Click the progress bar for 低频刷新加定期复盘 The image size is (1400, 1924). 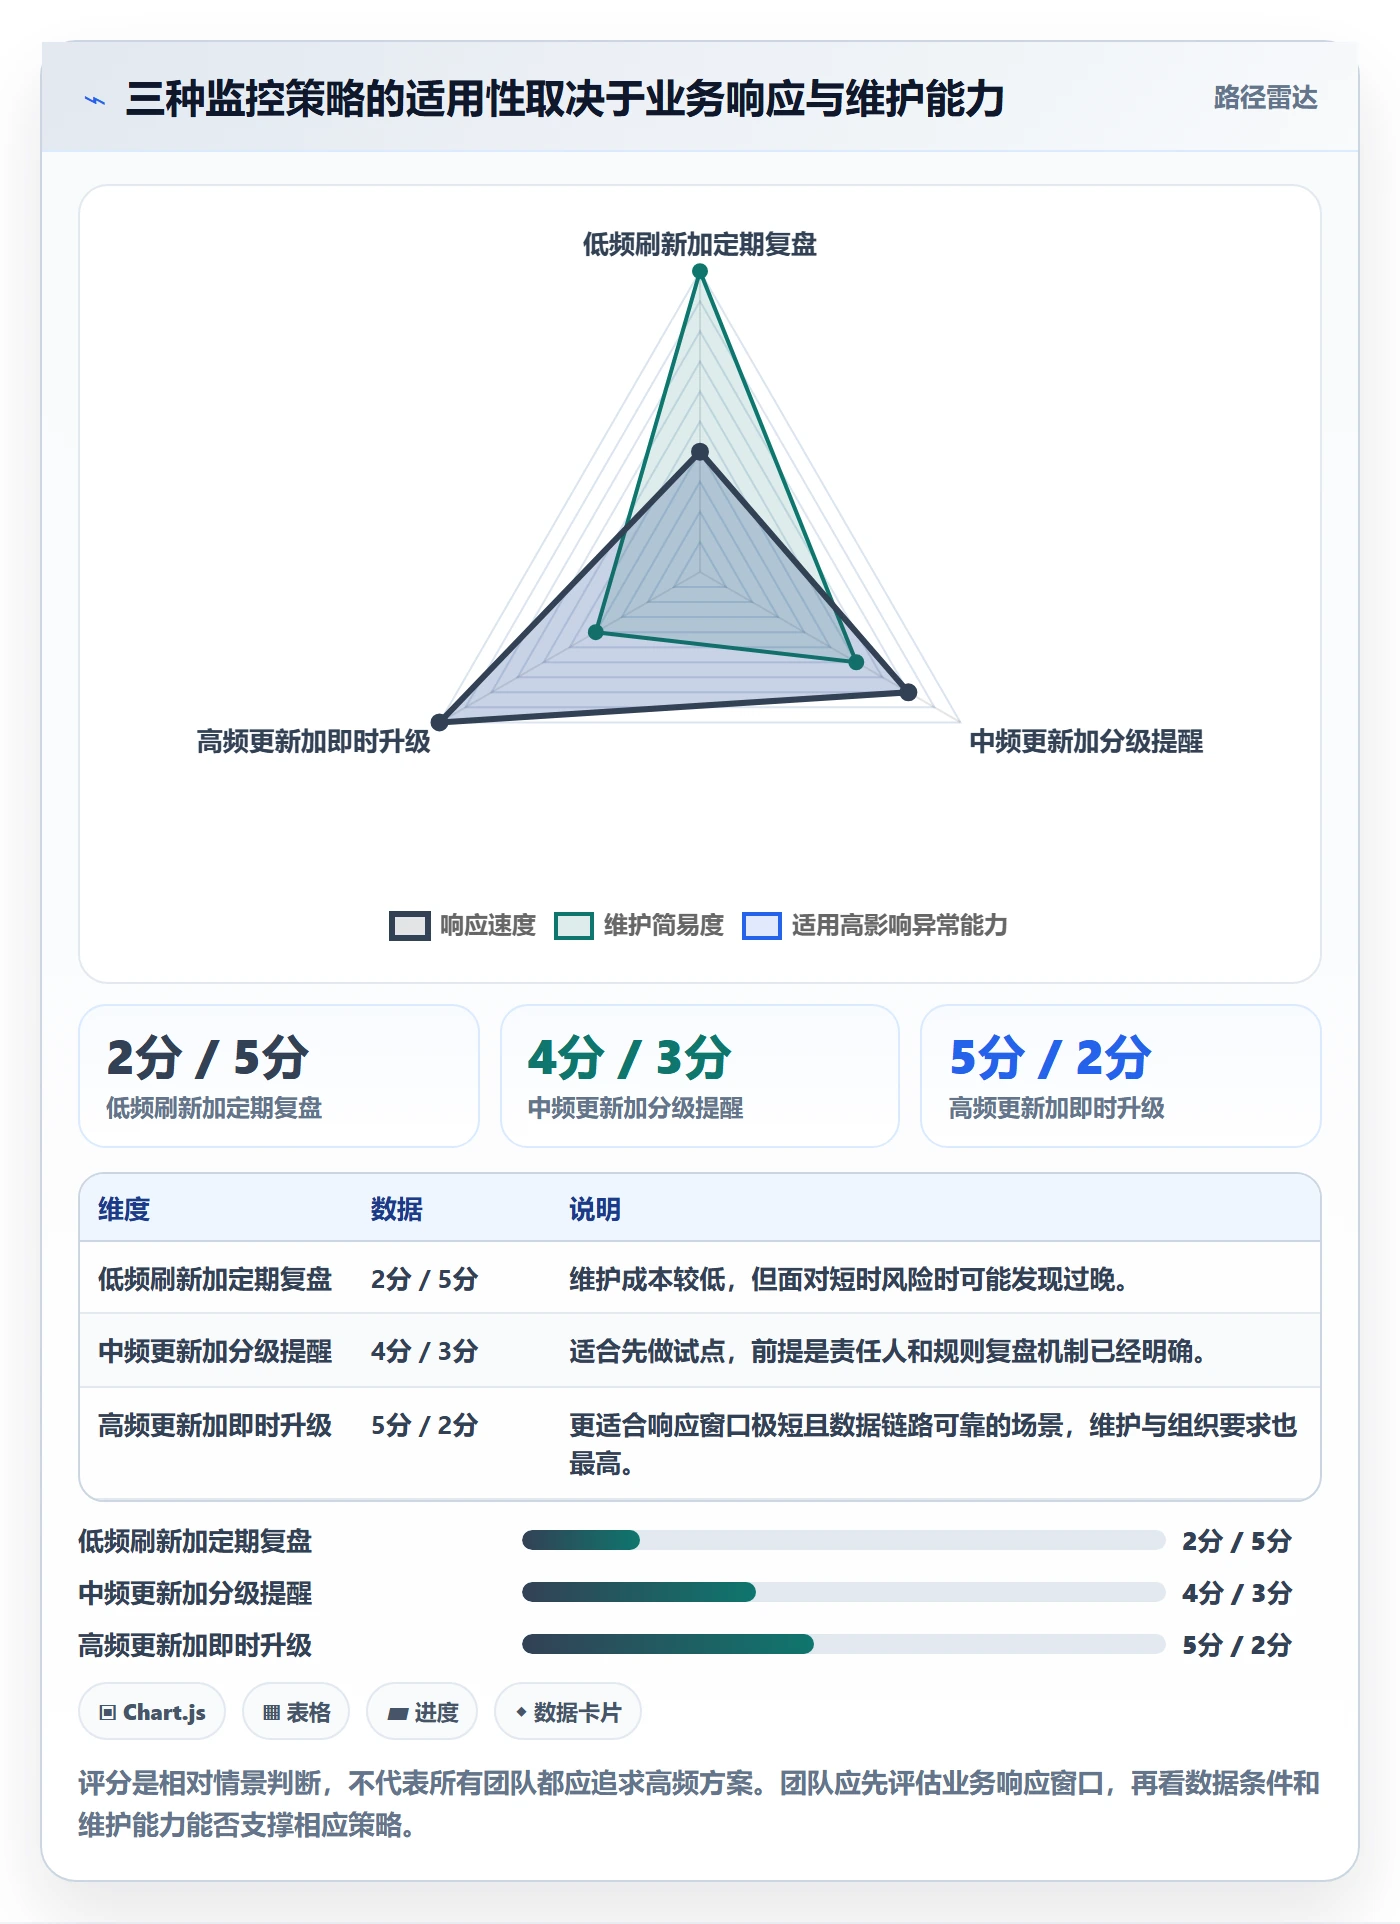click(844, 1540)
